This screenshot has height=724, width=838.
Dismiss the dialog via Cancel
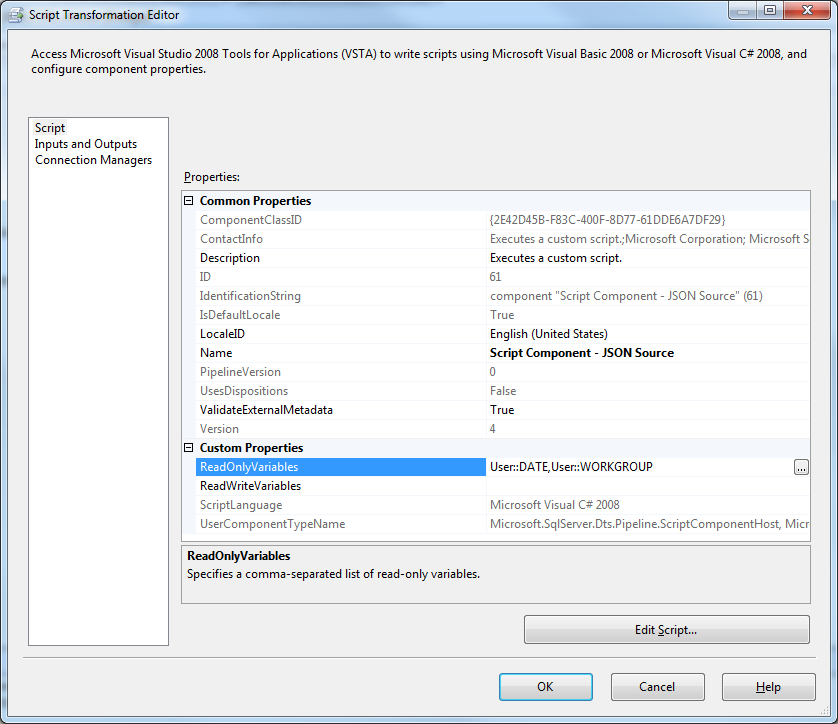[x=657, y=687]
